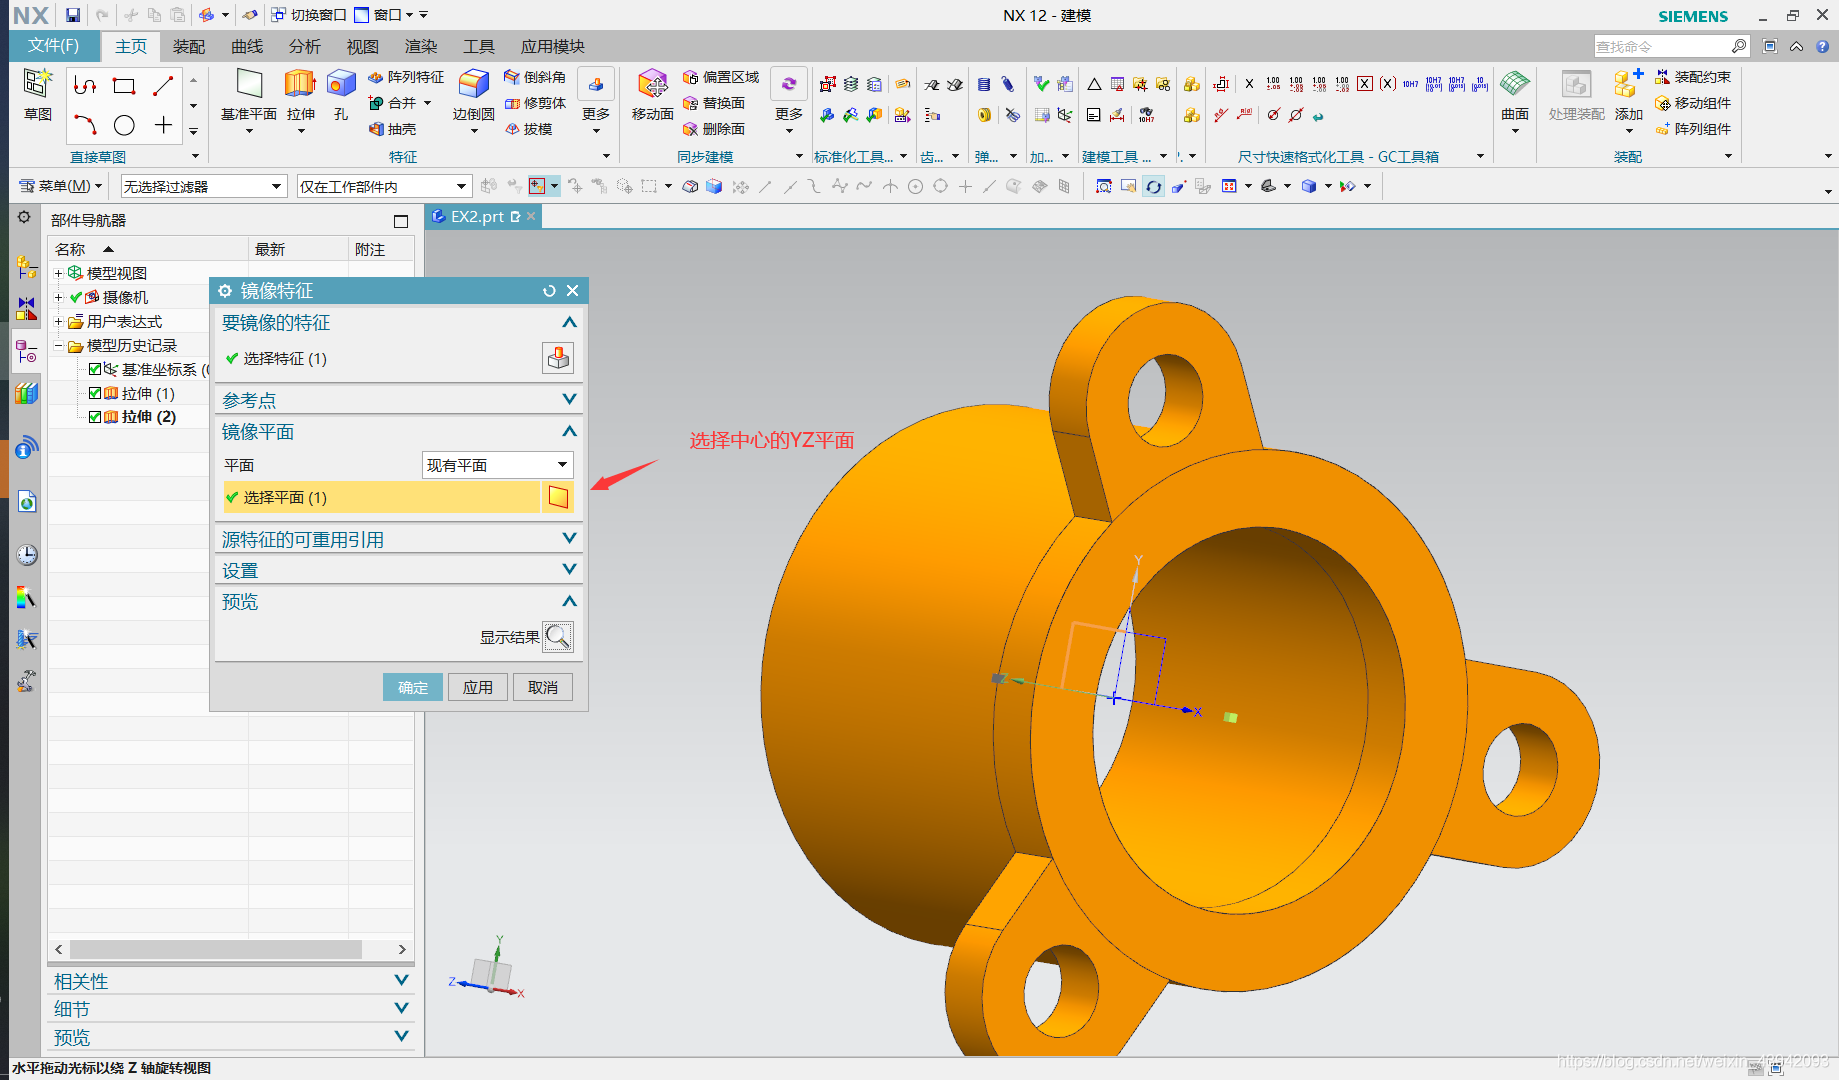This screenshot has width=1839, height=1080.
Task: Select the Draft (拔模) tool
Action: point(528,129)
